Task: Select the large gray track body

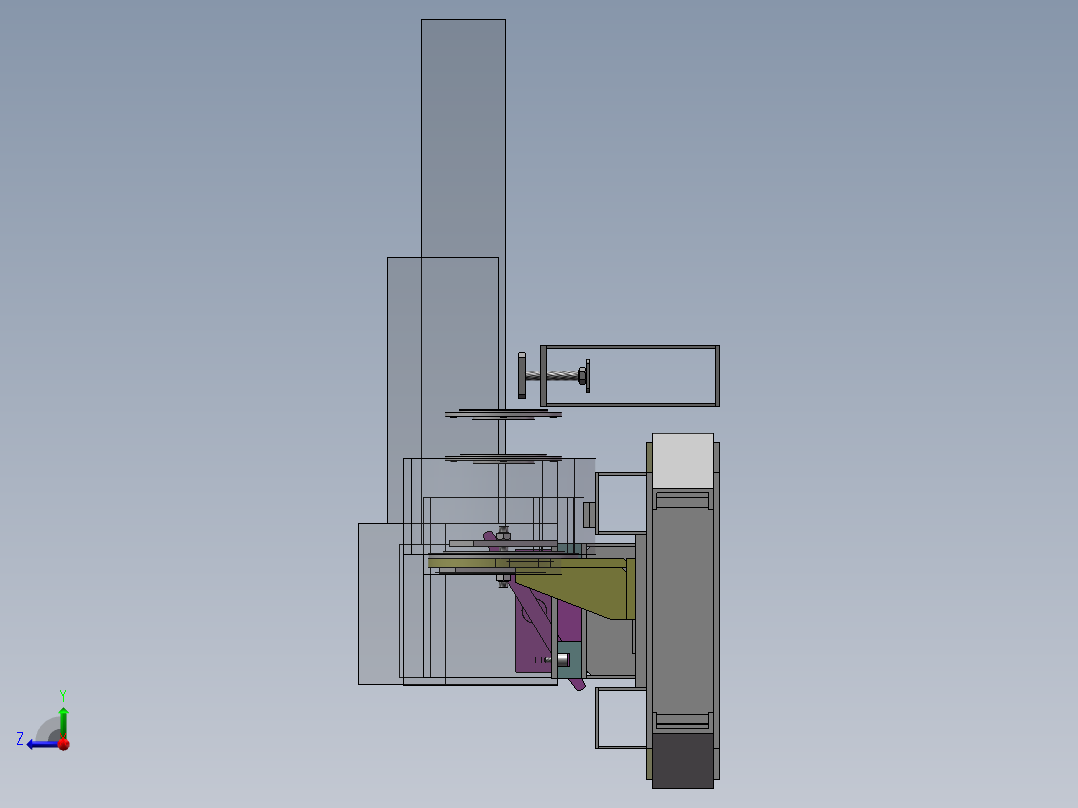Action: 683,611
